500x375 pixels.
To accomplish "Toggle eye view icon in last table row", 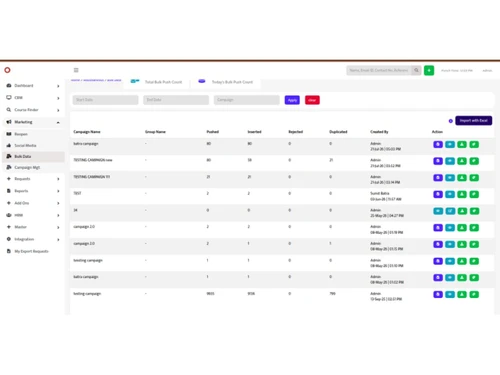I will point(450,294).
